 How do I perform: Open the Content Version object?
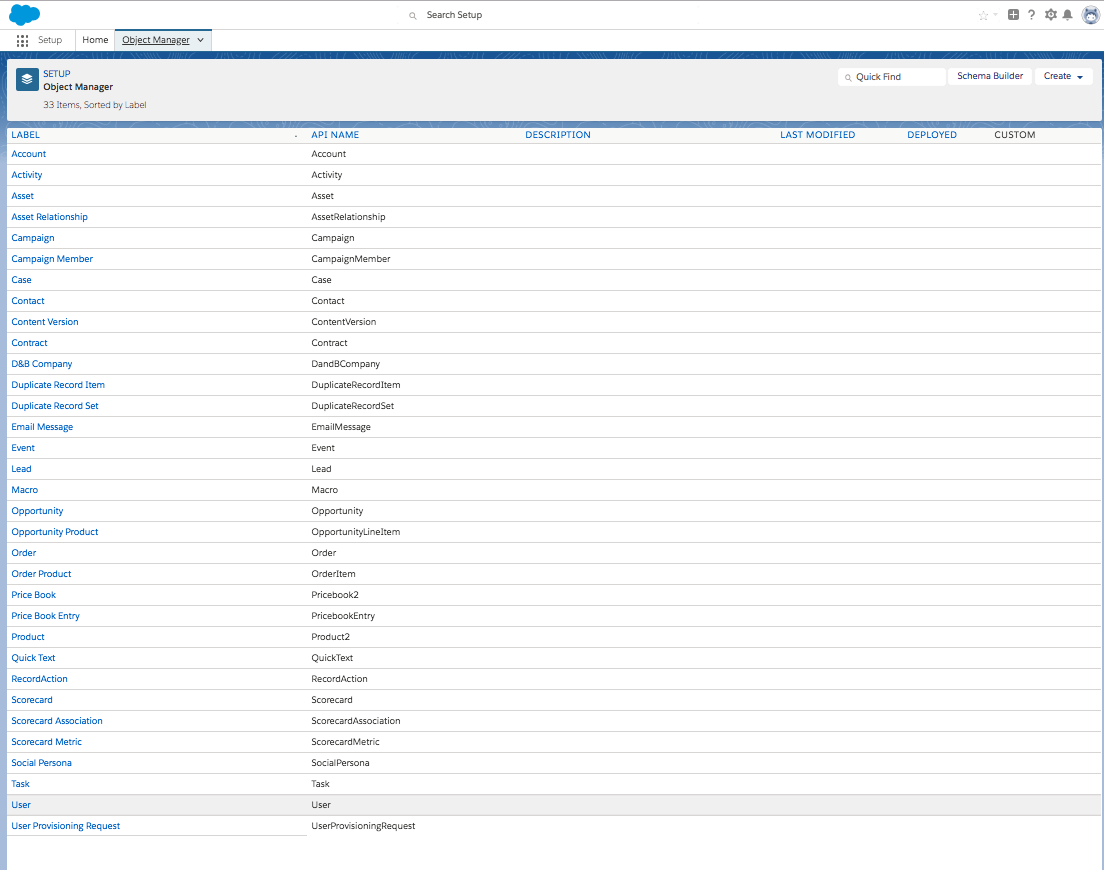pos(44,322)
